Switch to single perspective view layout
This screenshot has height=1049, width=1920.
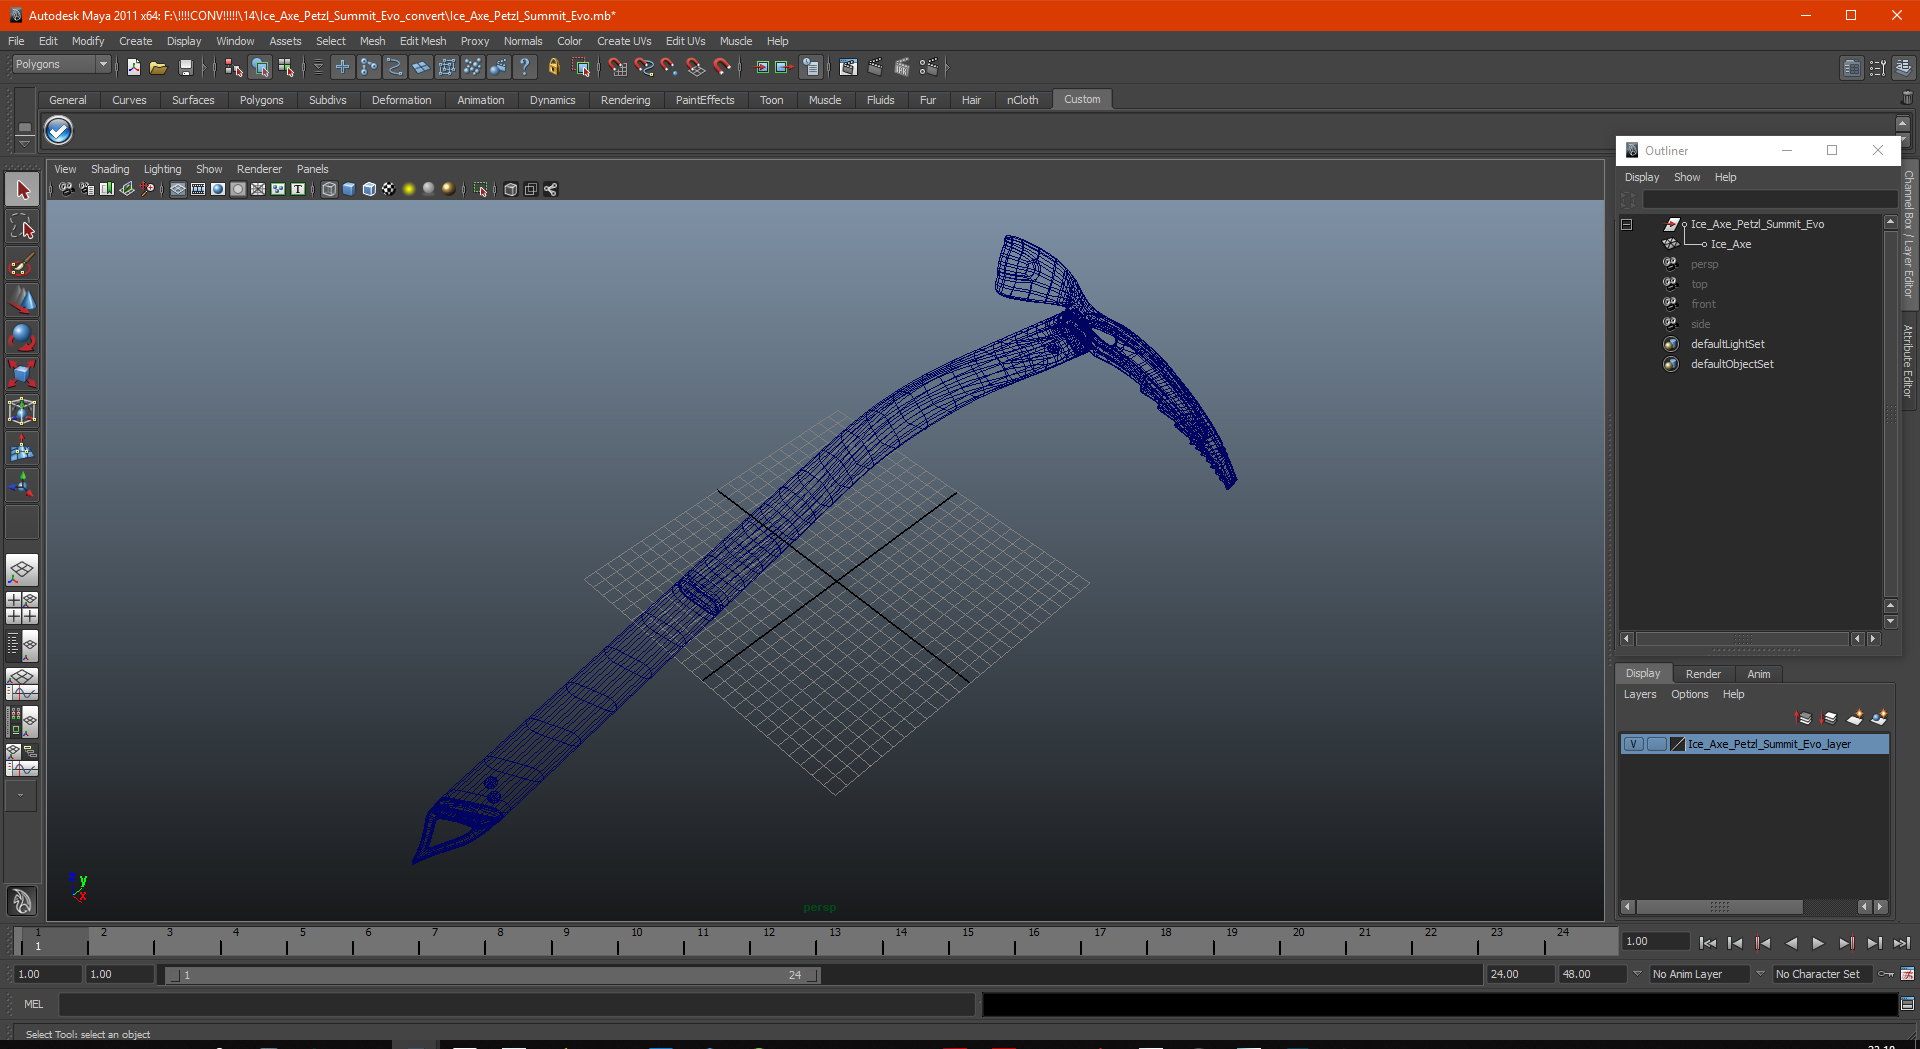[x=22, y=571]
